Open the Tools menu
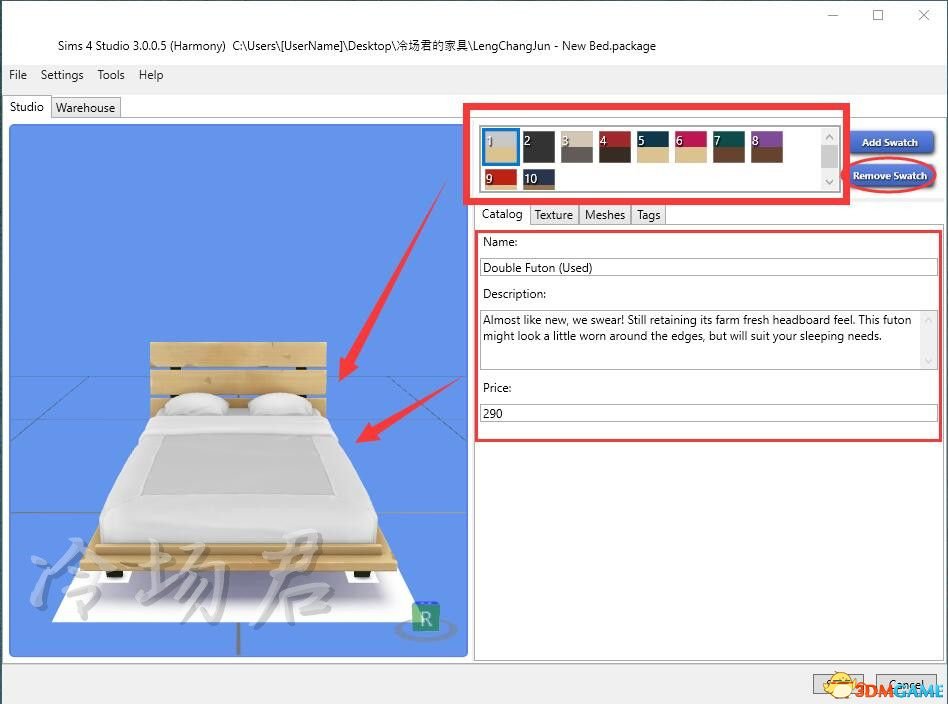This screenshot has height=704, width=948. pos(111,75)
